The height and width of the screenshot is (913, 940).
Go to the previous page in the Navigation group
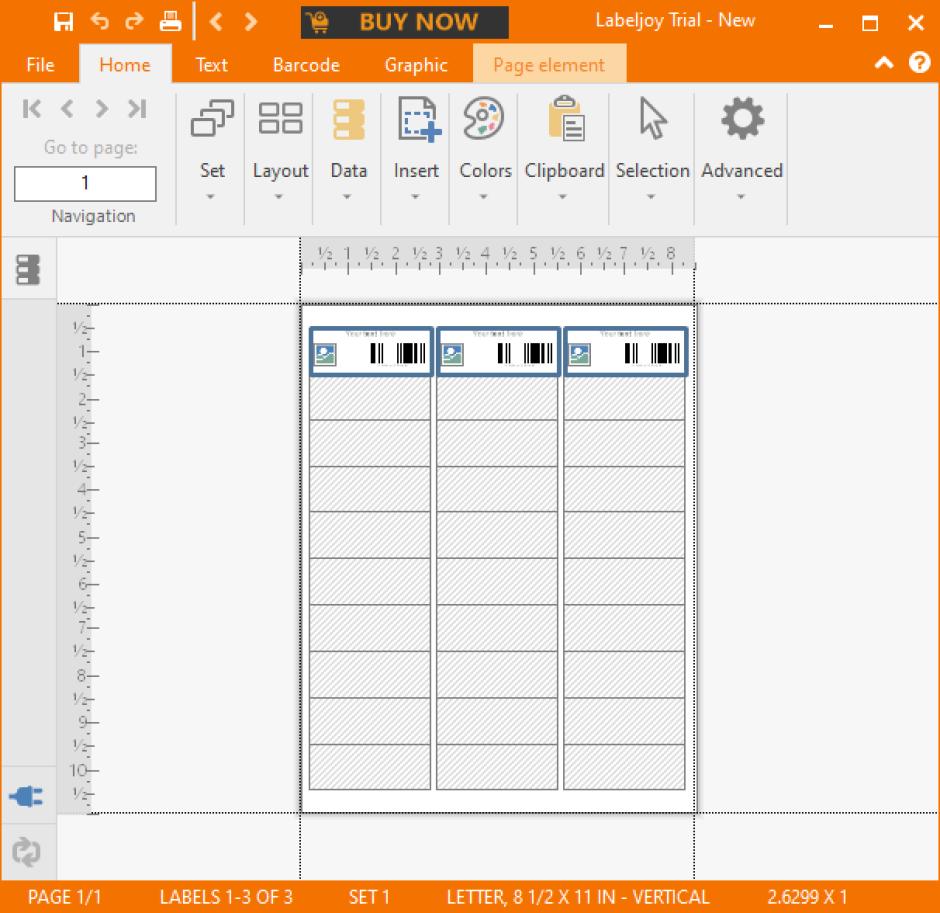(67, 109)
